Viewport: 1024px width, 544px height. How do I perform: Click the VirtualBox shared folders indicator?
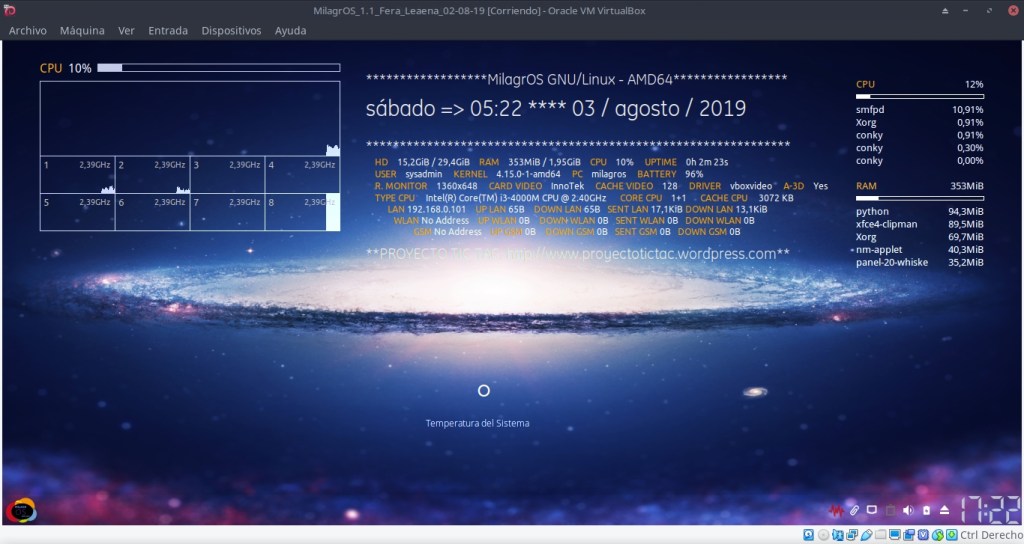880,535
